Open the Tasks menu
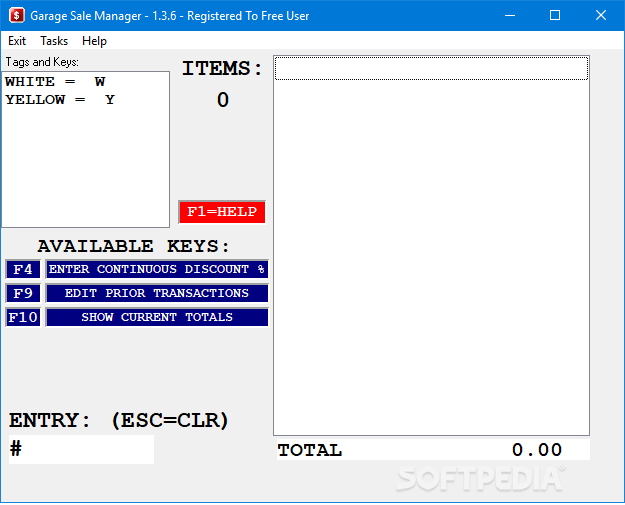The image size is (625, 505). (54, 41)
